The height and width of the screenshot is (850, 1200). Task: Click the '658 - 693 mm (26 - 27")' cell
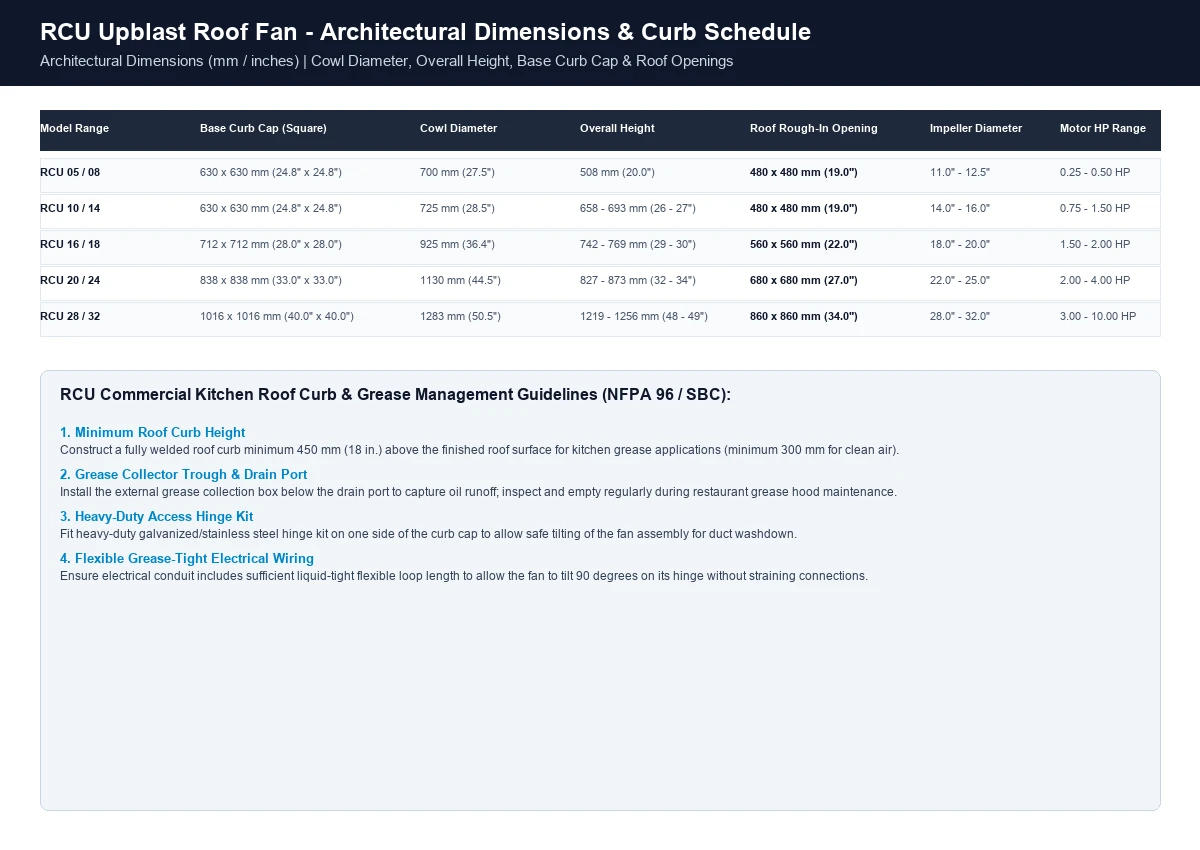(x=638, y=208)
